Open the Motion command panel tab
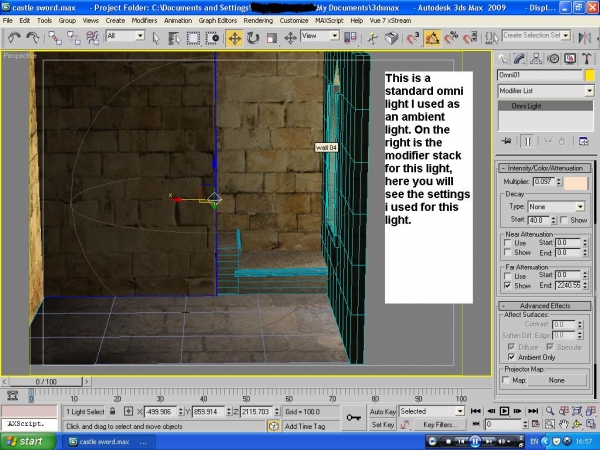The width and height of the screenshot is (600, 450). point(553,59)
